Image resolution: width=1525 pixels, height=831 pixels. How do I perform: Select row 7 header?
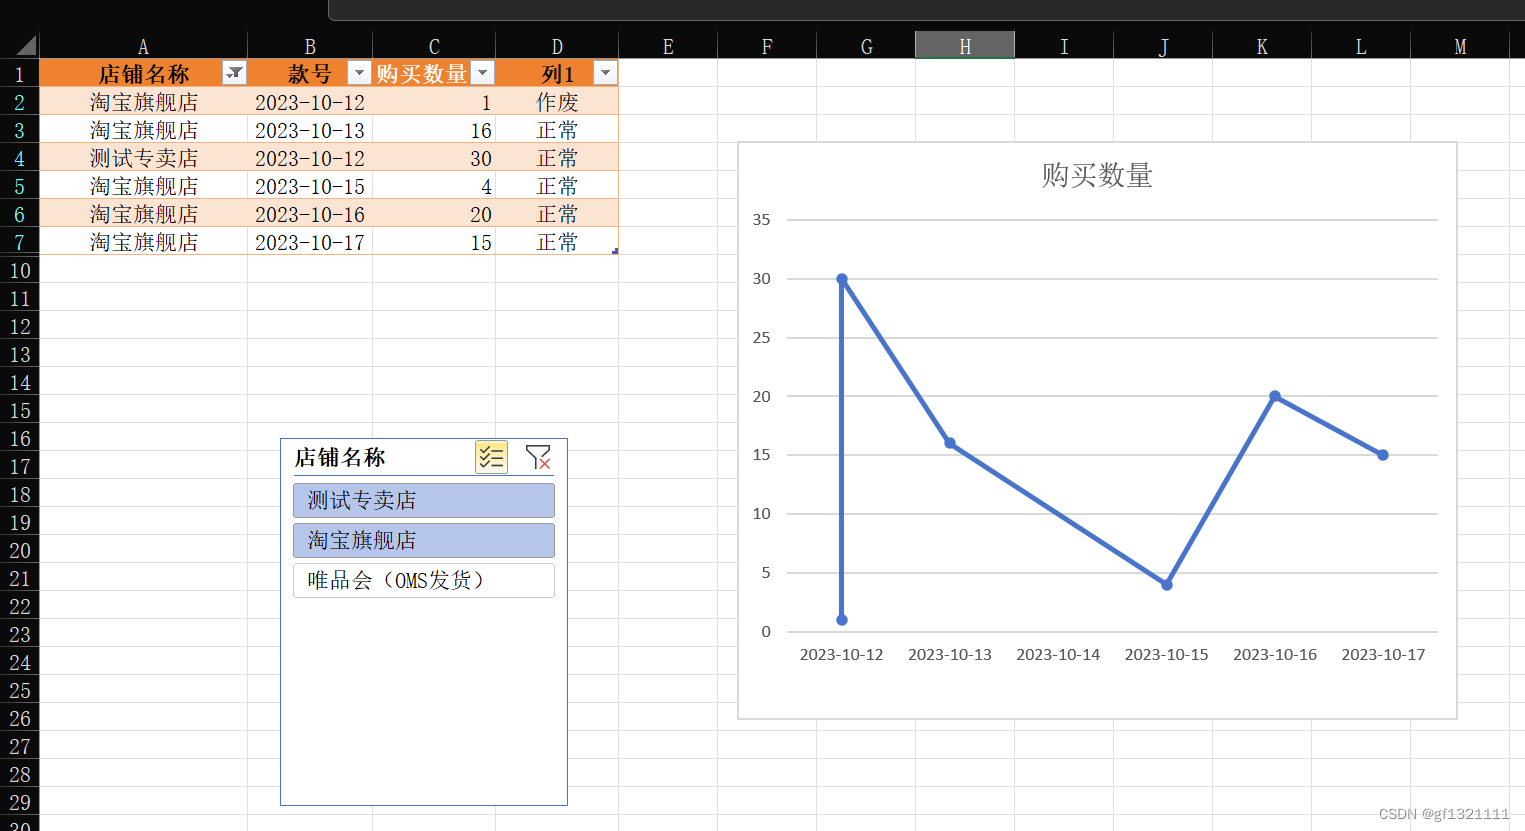pyautogui.click(x=19, y=242)
